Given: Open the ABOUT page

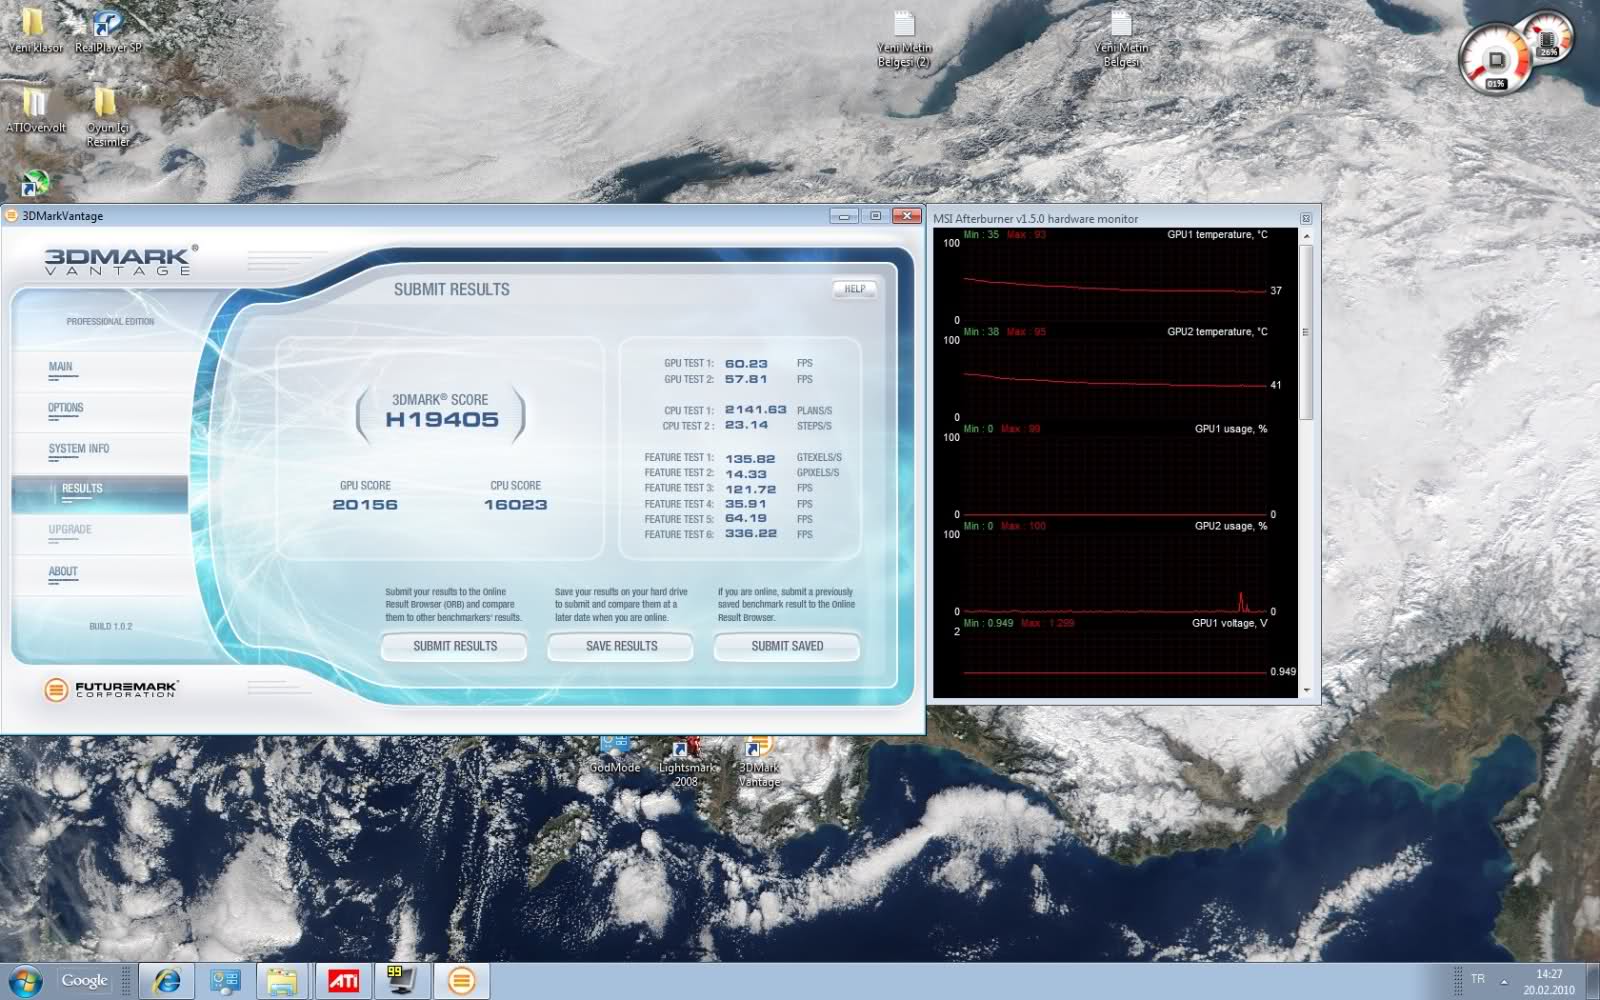Looking at the screenshot, I should point(63,572).
